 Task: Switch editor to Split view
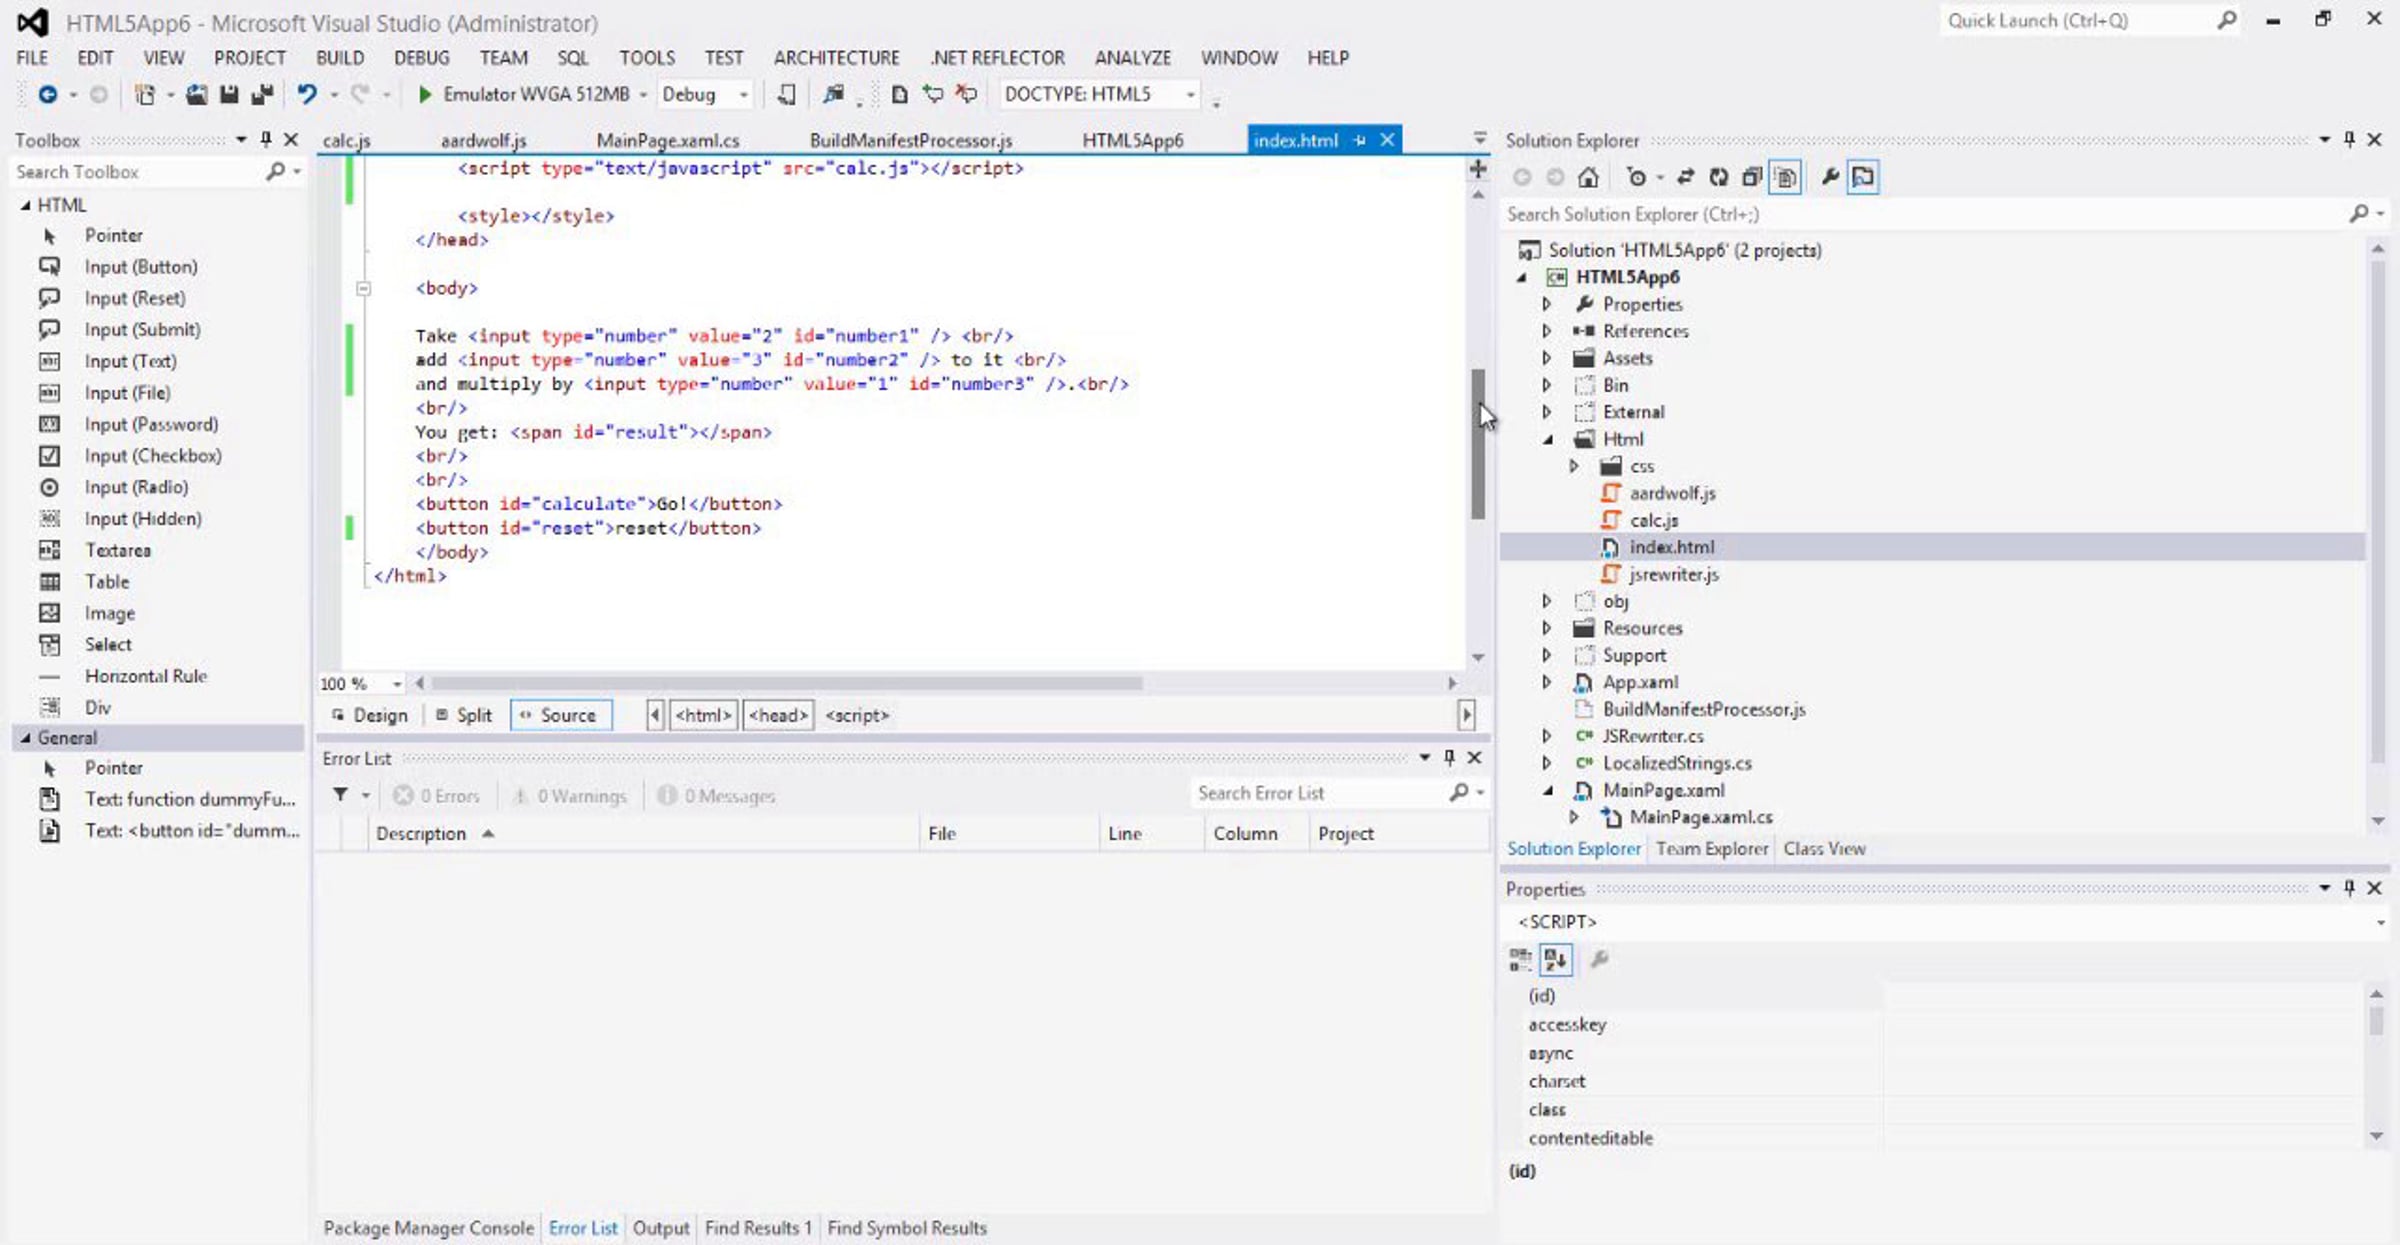click(x=464, y=715)
